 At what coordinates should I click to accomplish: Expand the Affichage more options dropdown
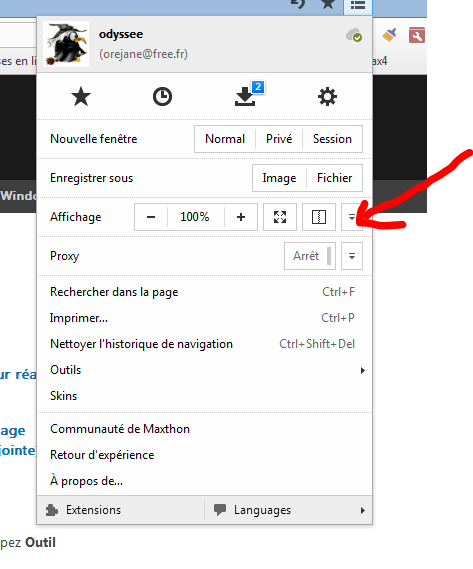pyautogui.click(x=352, y=217)
